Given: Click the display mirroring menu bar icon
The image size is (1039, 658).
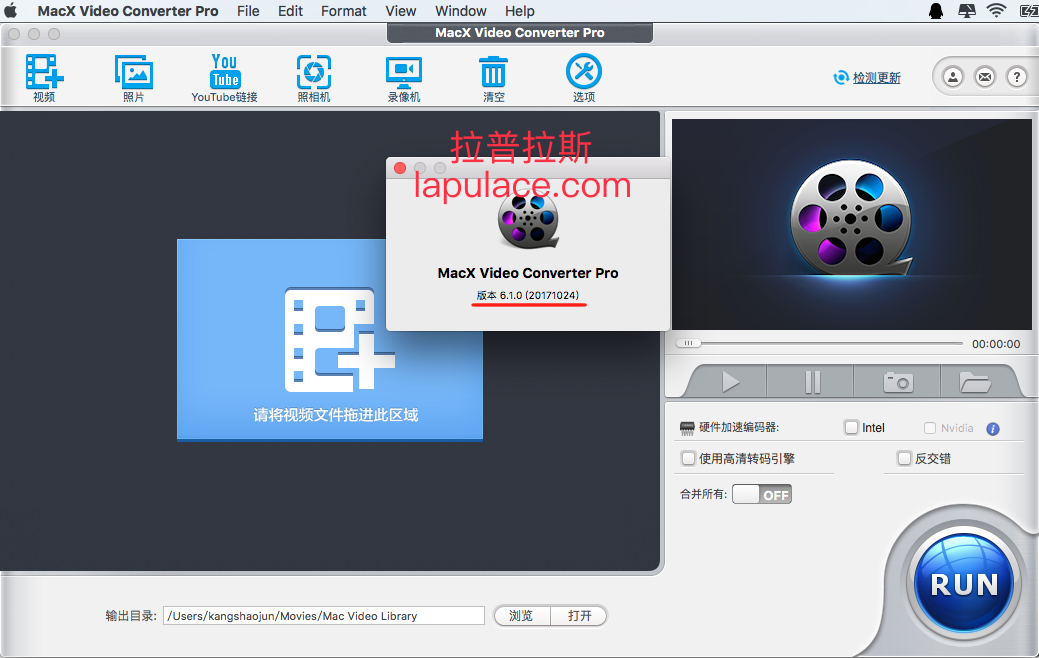Looking at the screenshot, I should [967, 11].
